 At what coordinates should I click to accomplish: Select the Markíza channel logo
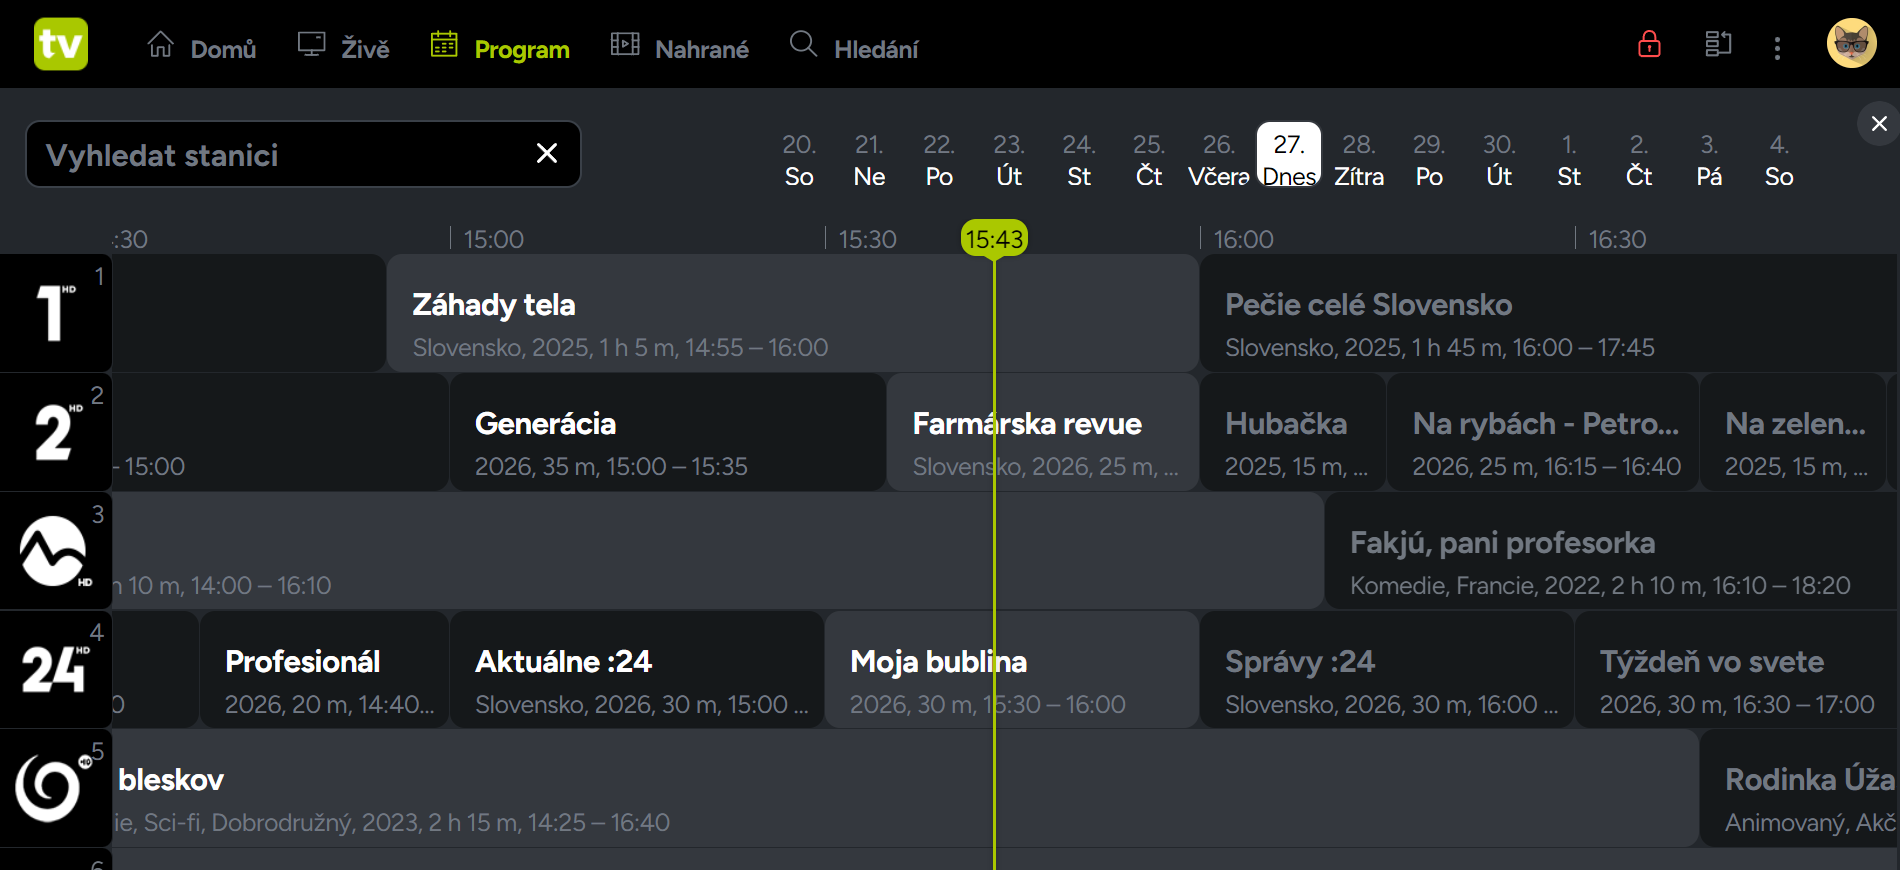click(56, 550)
